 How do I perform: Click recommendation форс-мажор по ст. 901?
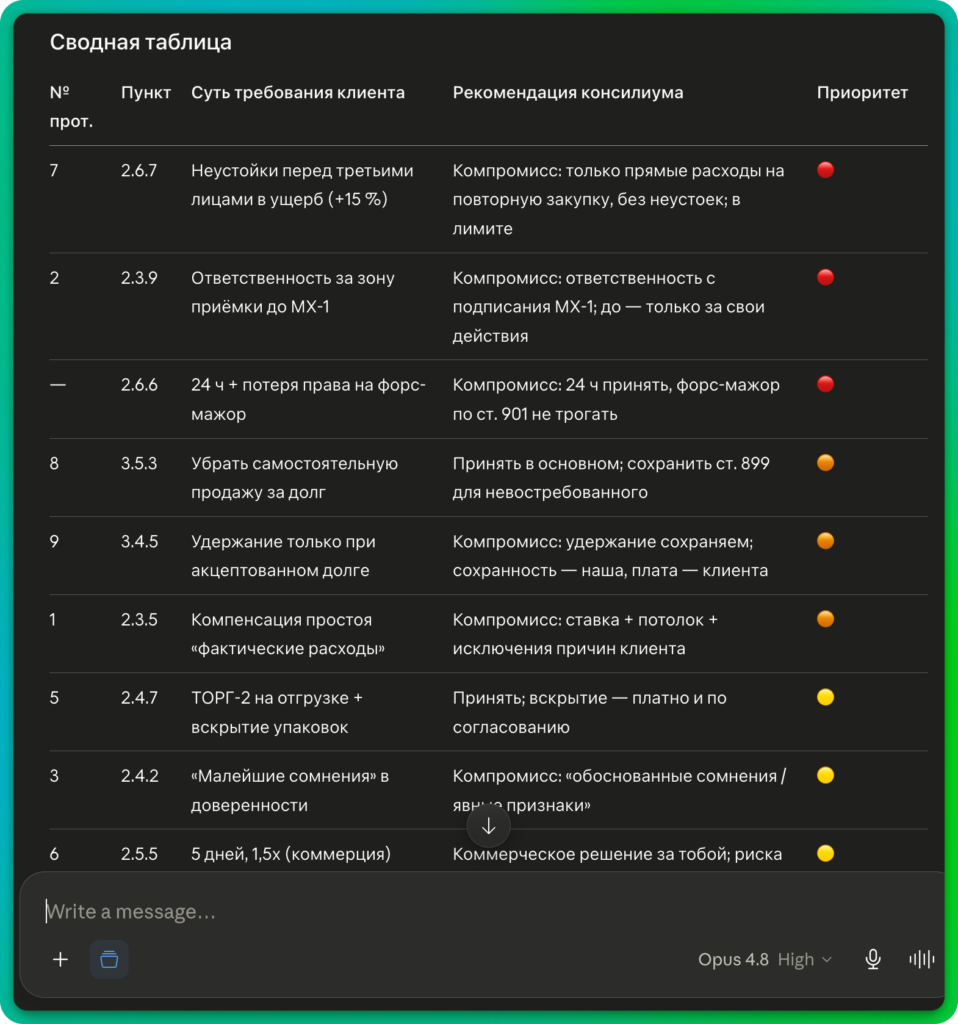point(616,400)
